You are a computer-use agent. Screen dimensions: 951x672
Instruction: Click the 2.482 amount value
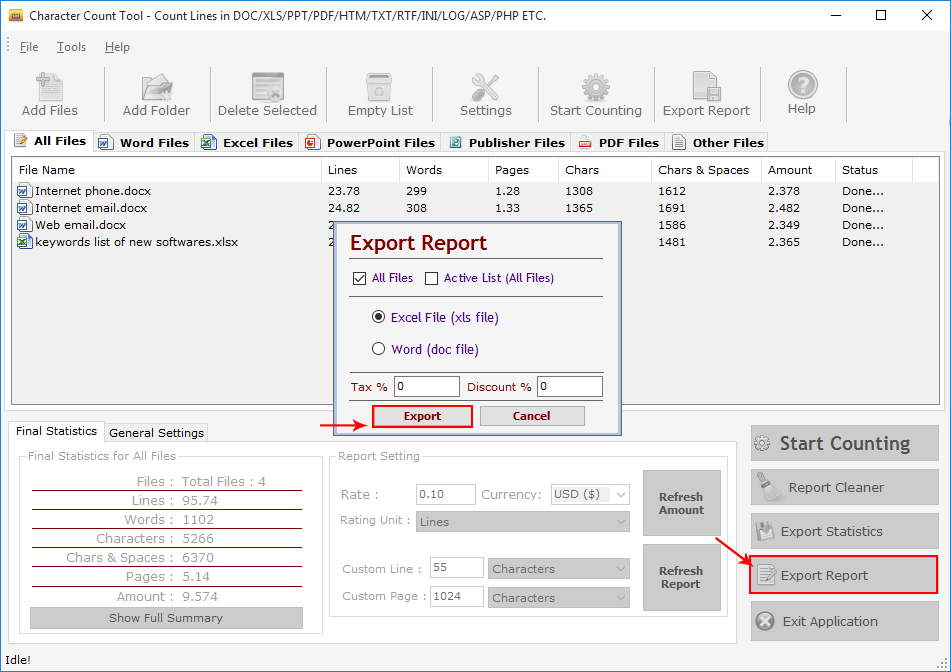pos(784,207)
